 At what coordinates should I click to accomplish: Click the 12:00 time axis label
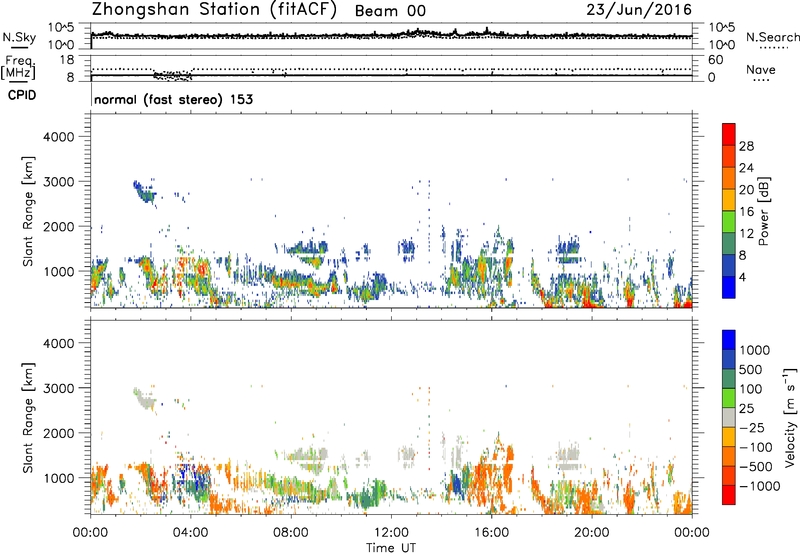391,533
